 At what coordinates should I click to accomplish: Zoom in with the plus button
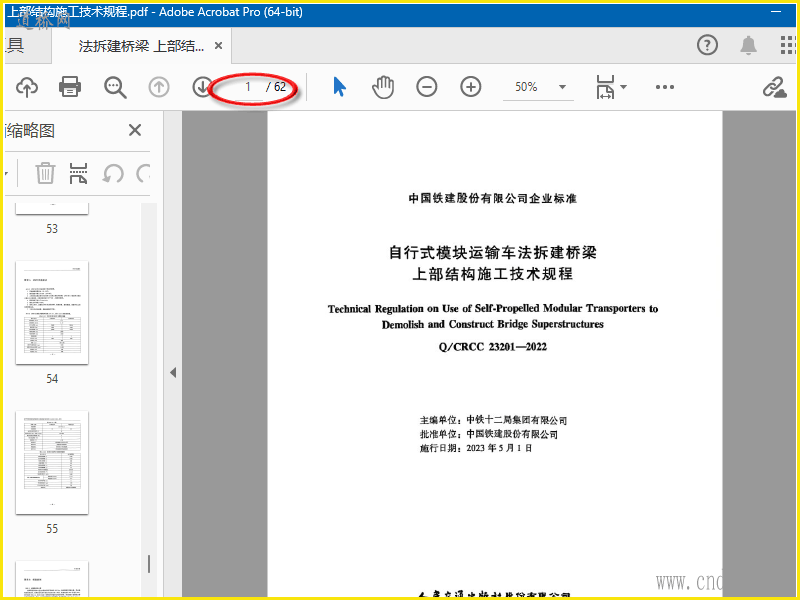coord(470,87)
